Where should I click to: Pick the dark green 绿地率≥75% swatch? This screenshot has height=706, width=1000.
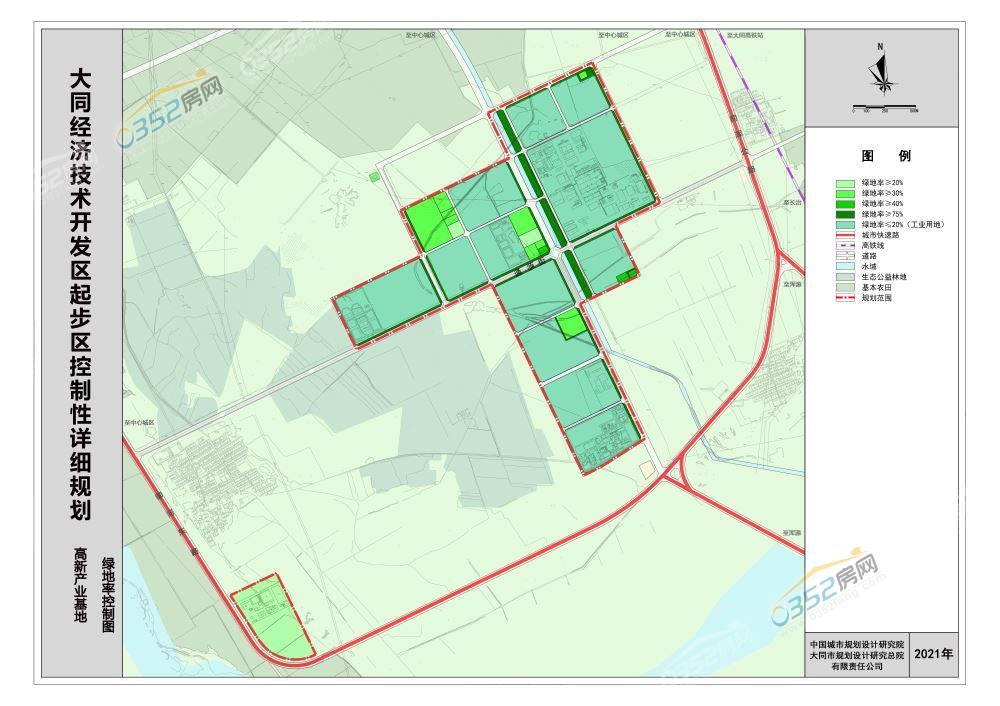pyautogui.click(x=845, y=215)
